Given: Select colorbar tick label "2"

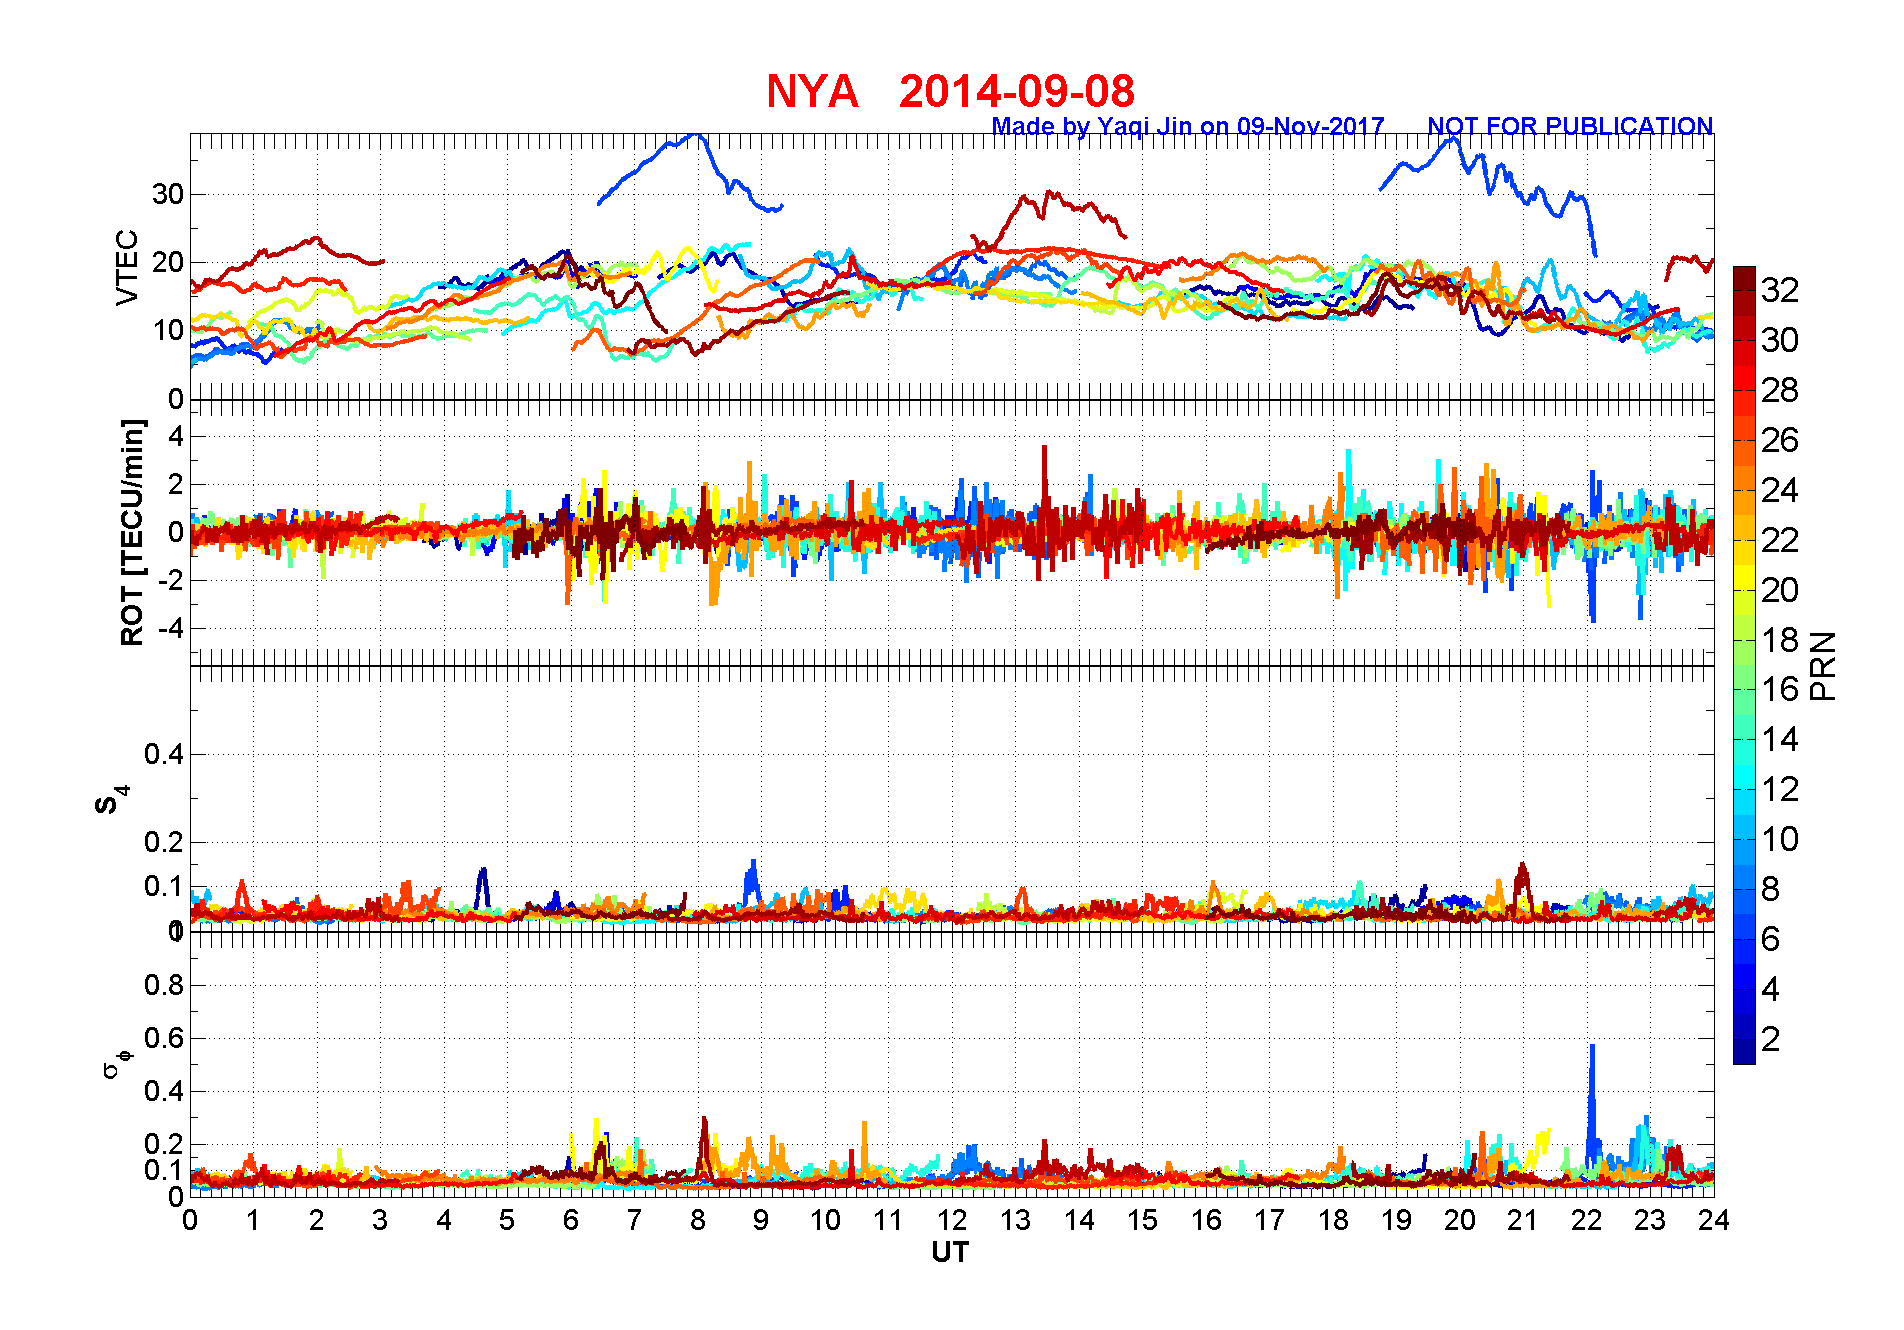Looking at the screenshot, I should click(1771, 1039).
